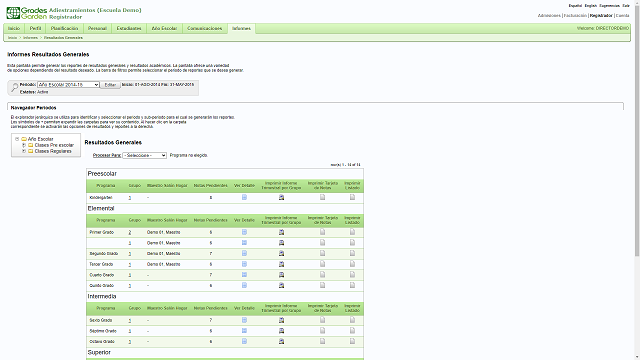
Task: Click Inicio in the breadcrumb
Action: [x=13, y=38]
